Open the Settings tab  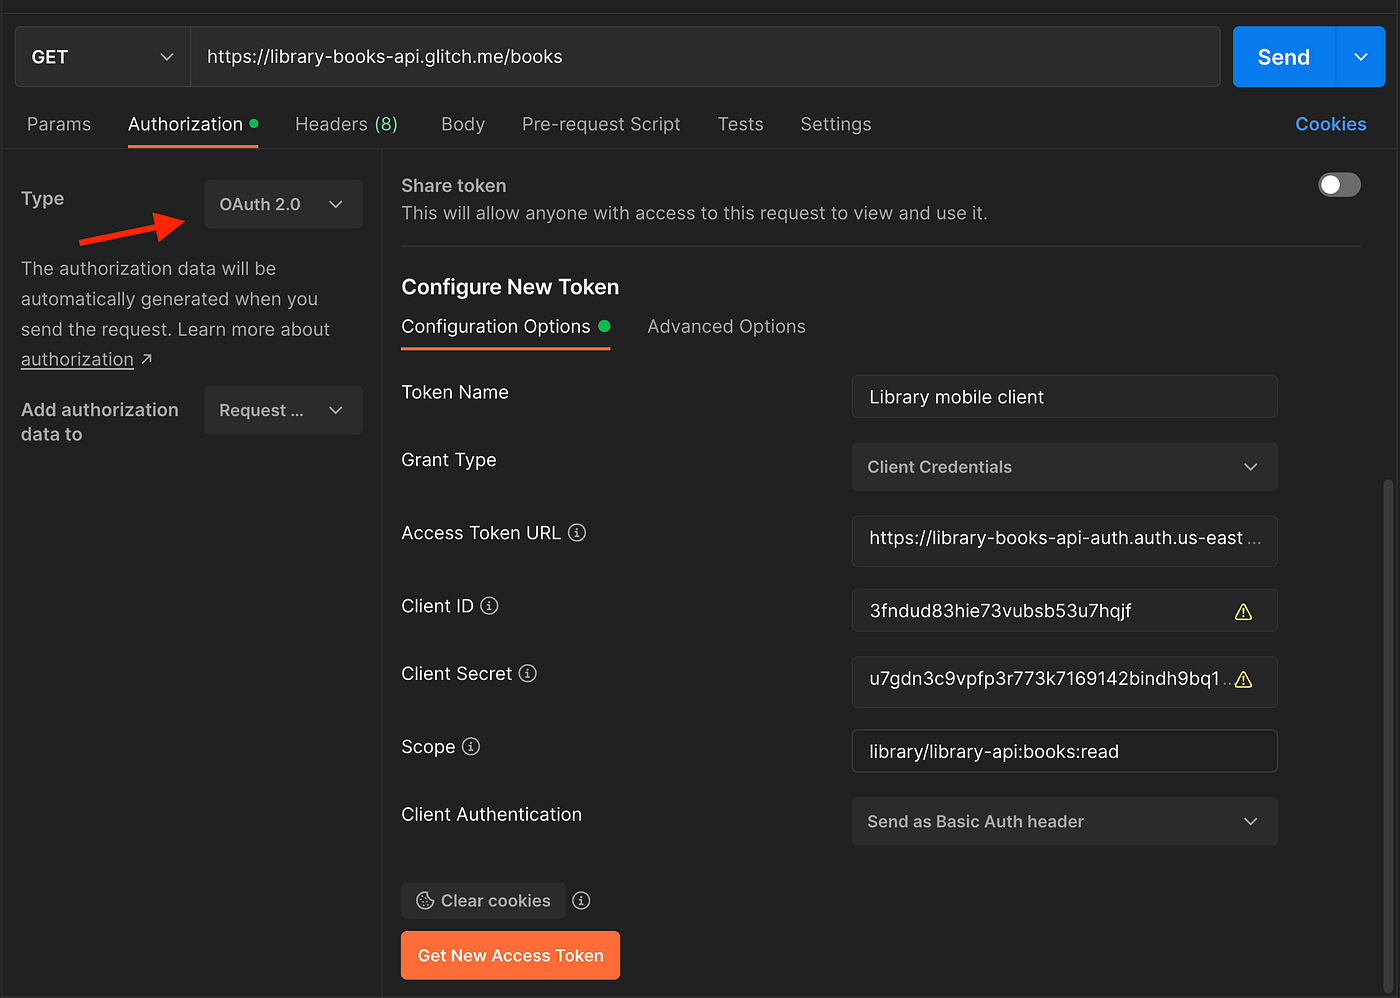836,124
